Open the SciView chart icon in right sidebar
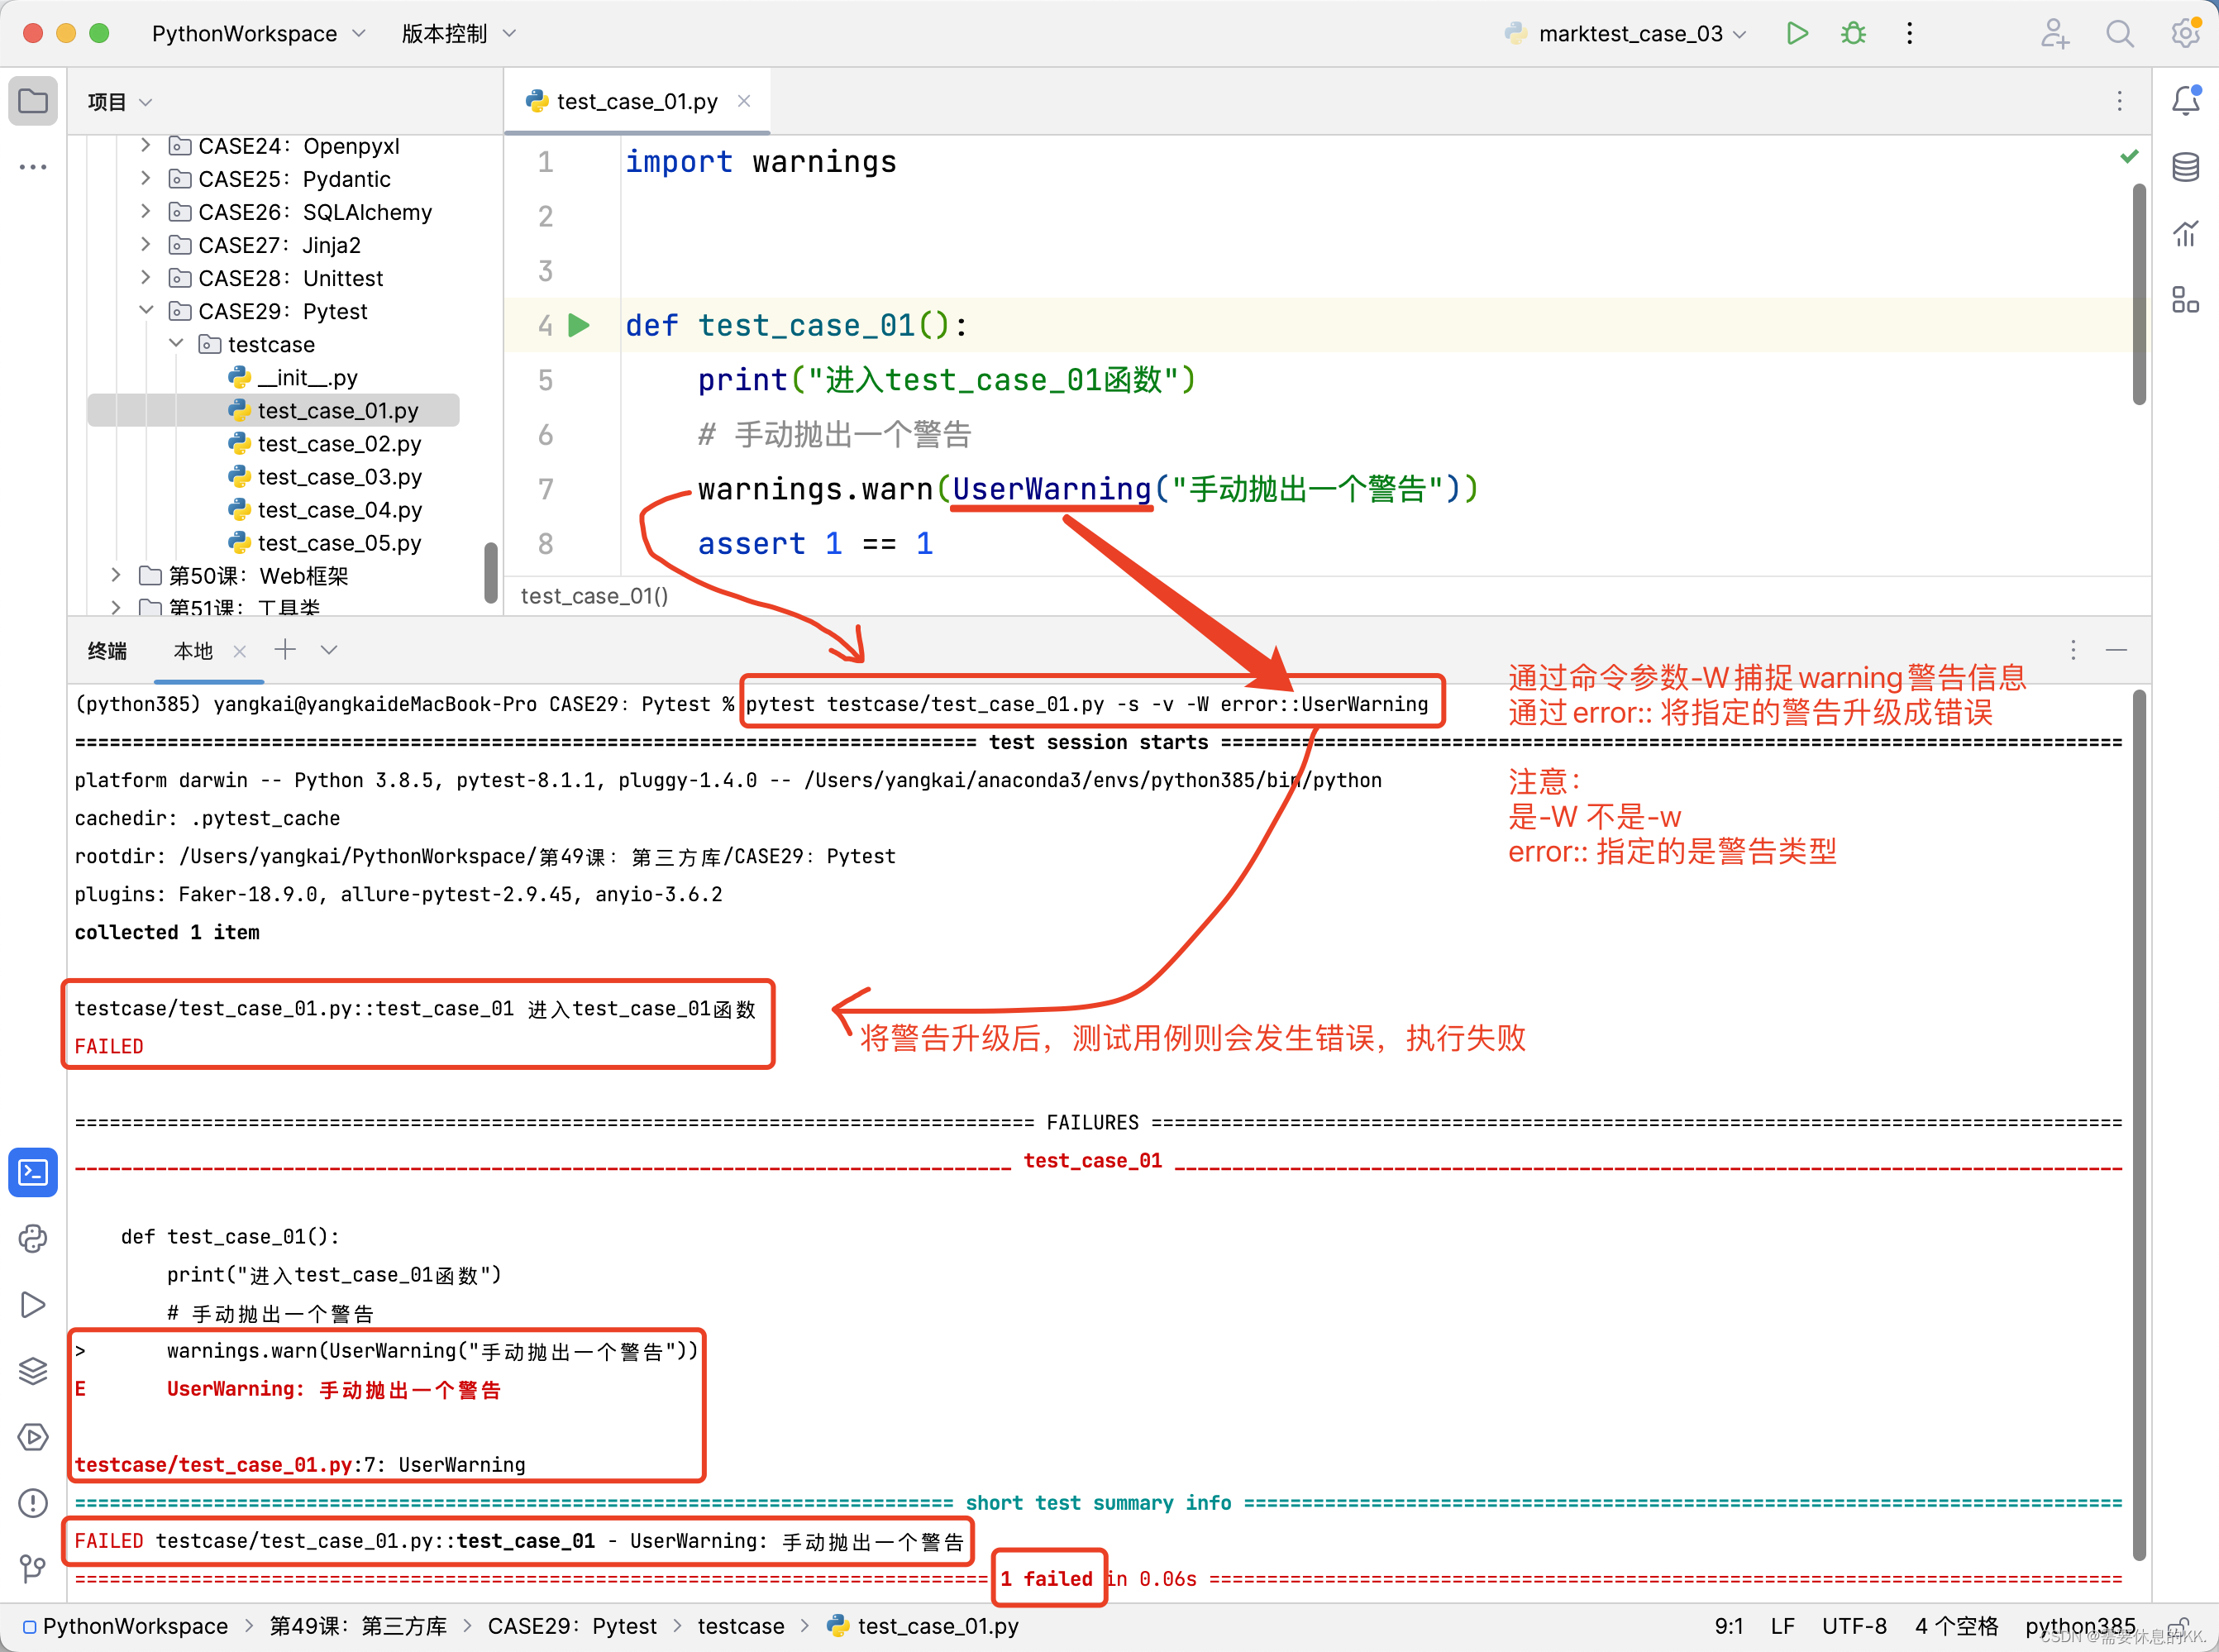This screenshot has height=1652, width=2219. [2186, 233]
